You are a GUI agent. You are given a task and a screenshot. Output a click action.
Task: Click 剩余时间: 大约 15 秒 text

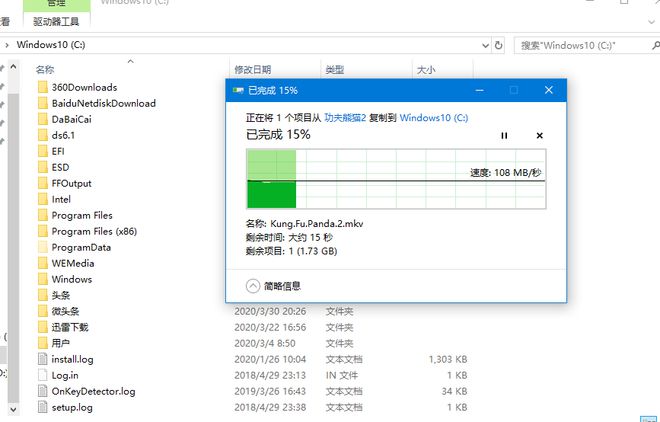289,237
